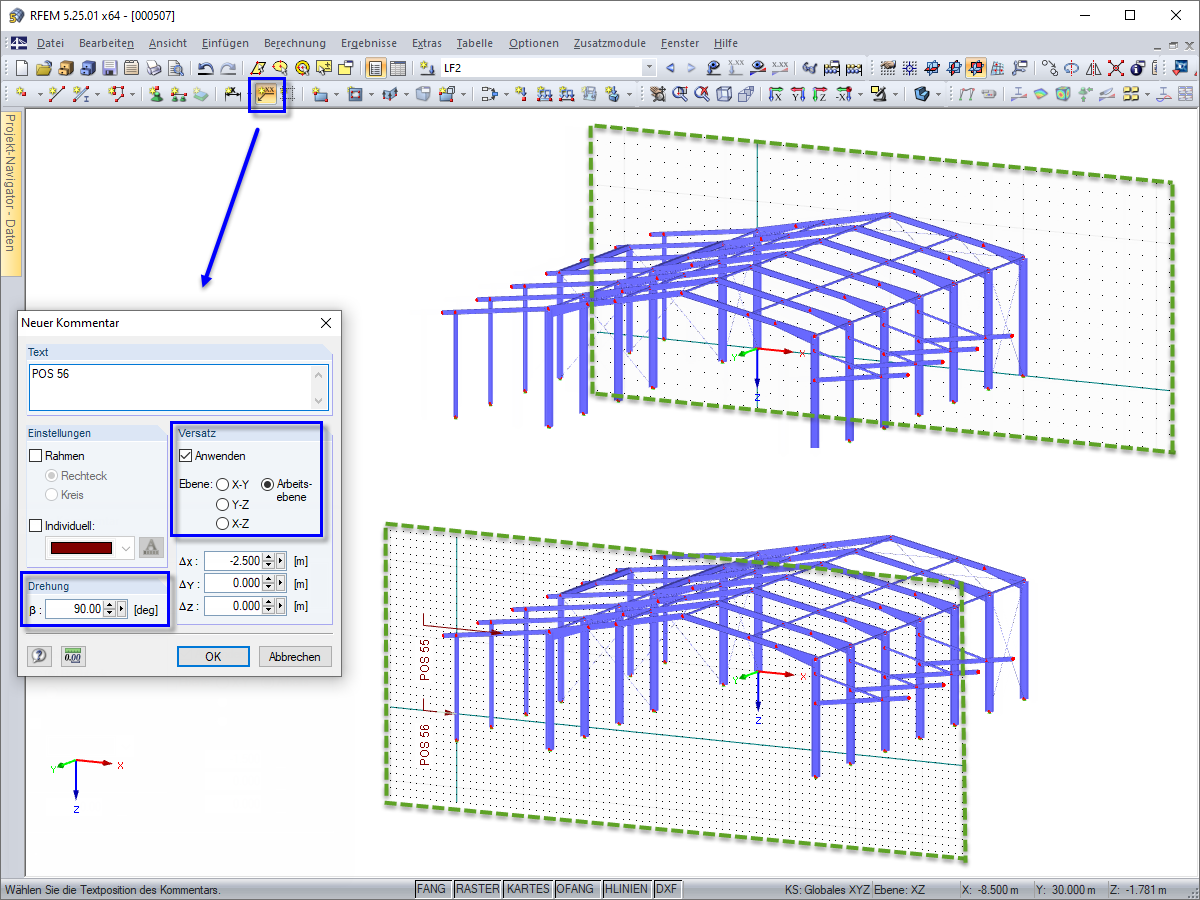1200x900 pixels.
Task: Open the Datei menu
Action: [50, 43]
